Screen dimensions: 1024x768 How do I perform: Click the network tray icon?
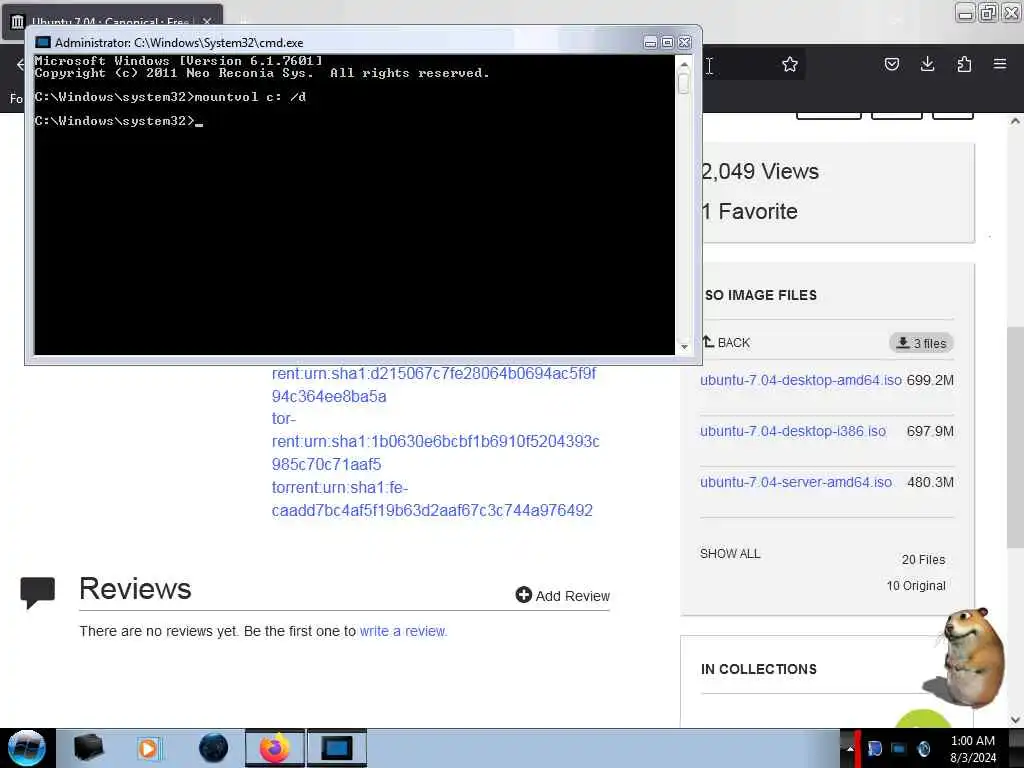point(899,749)
